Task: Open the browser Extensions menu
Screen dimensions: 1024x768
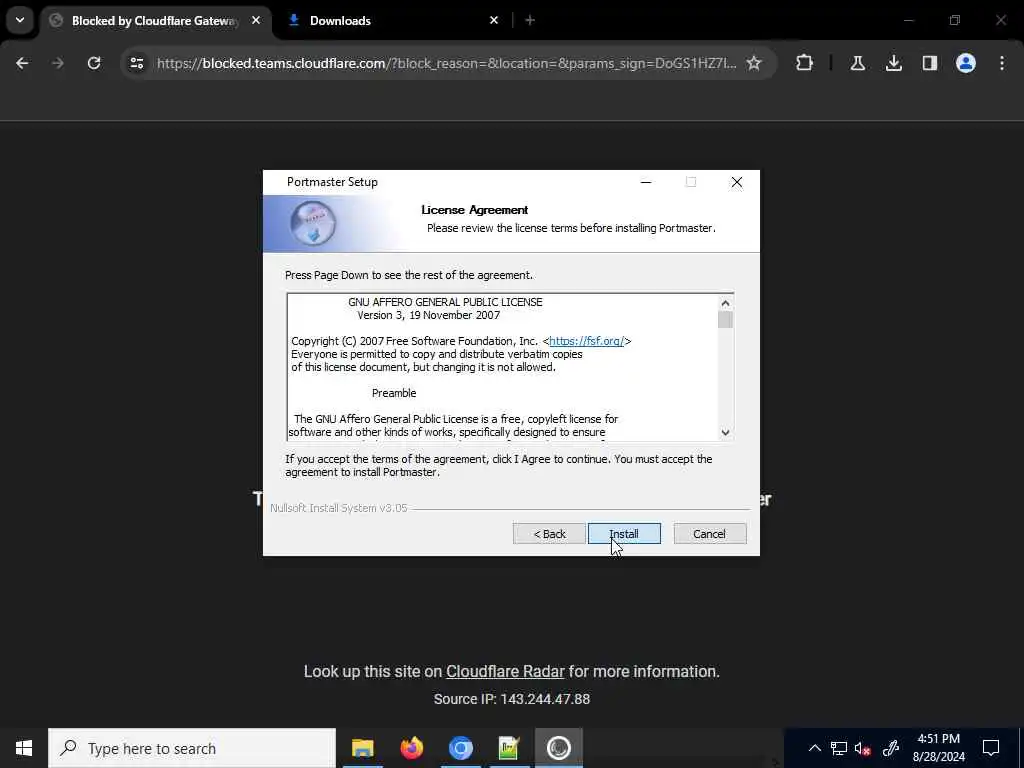Action: point(805,63)
